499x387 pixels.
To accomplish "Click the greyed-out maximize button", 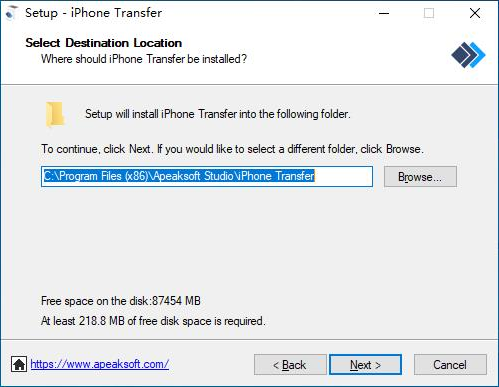I will [429, 13].
